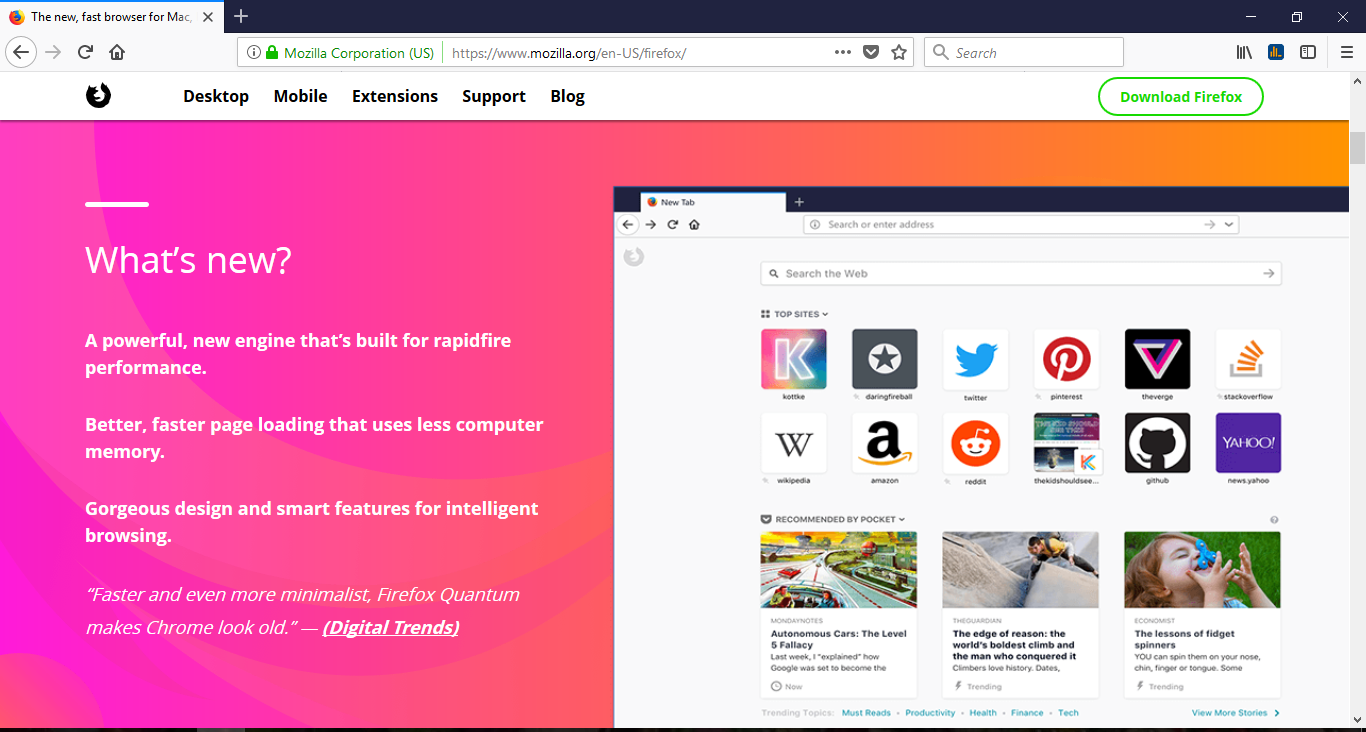Select the Support menu item

coord(494,95)
